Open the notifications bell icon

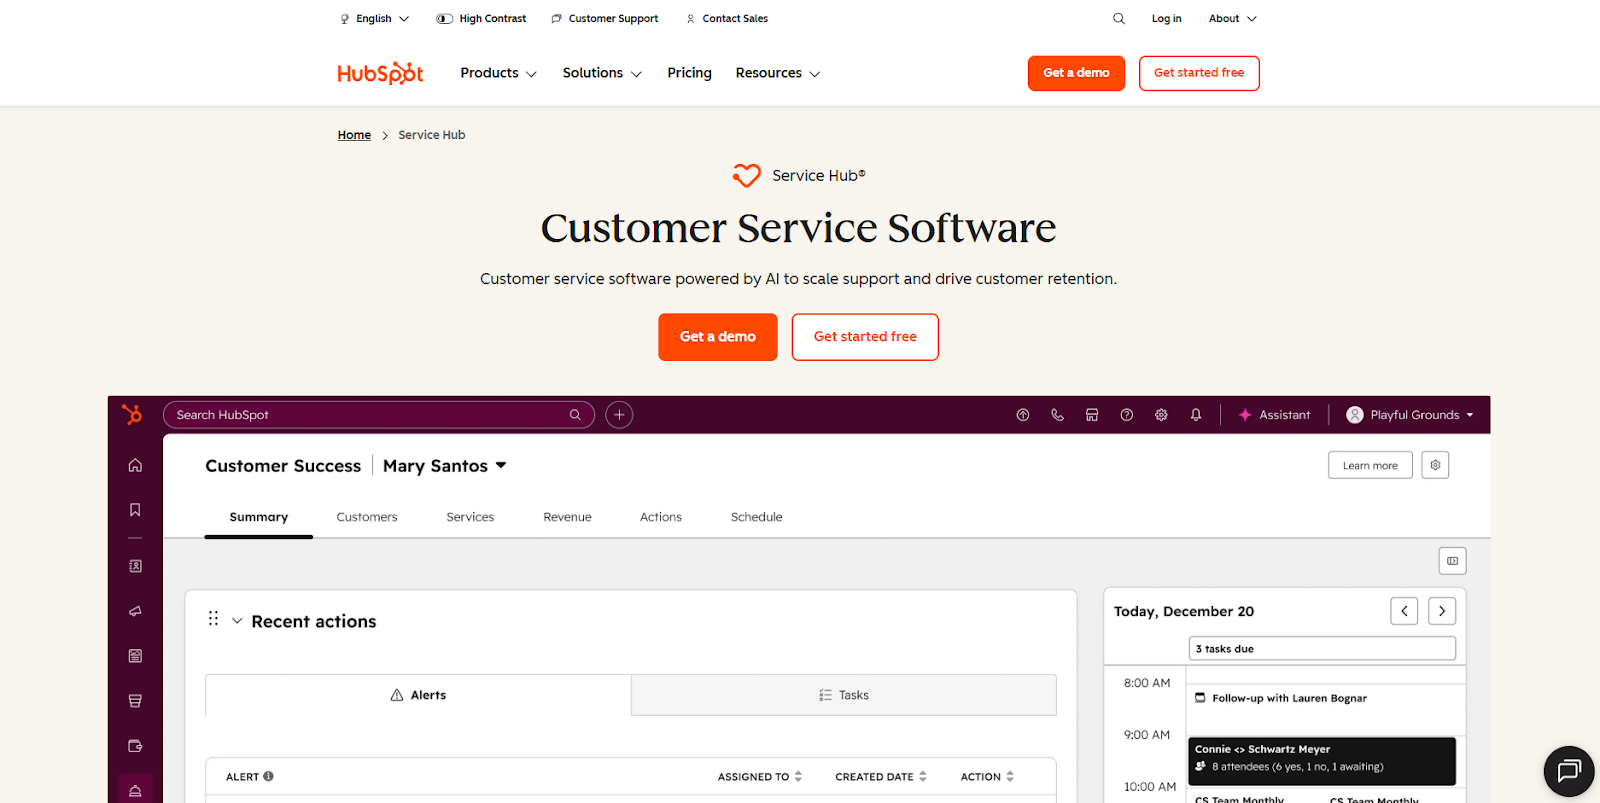tap(1196, 415)
